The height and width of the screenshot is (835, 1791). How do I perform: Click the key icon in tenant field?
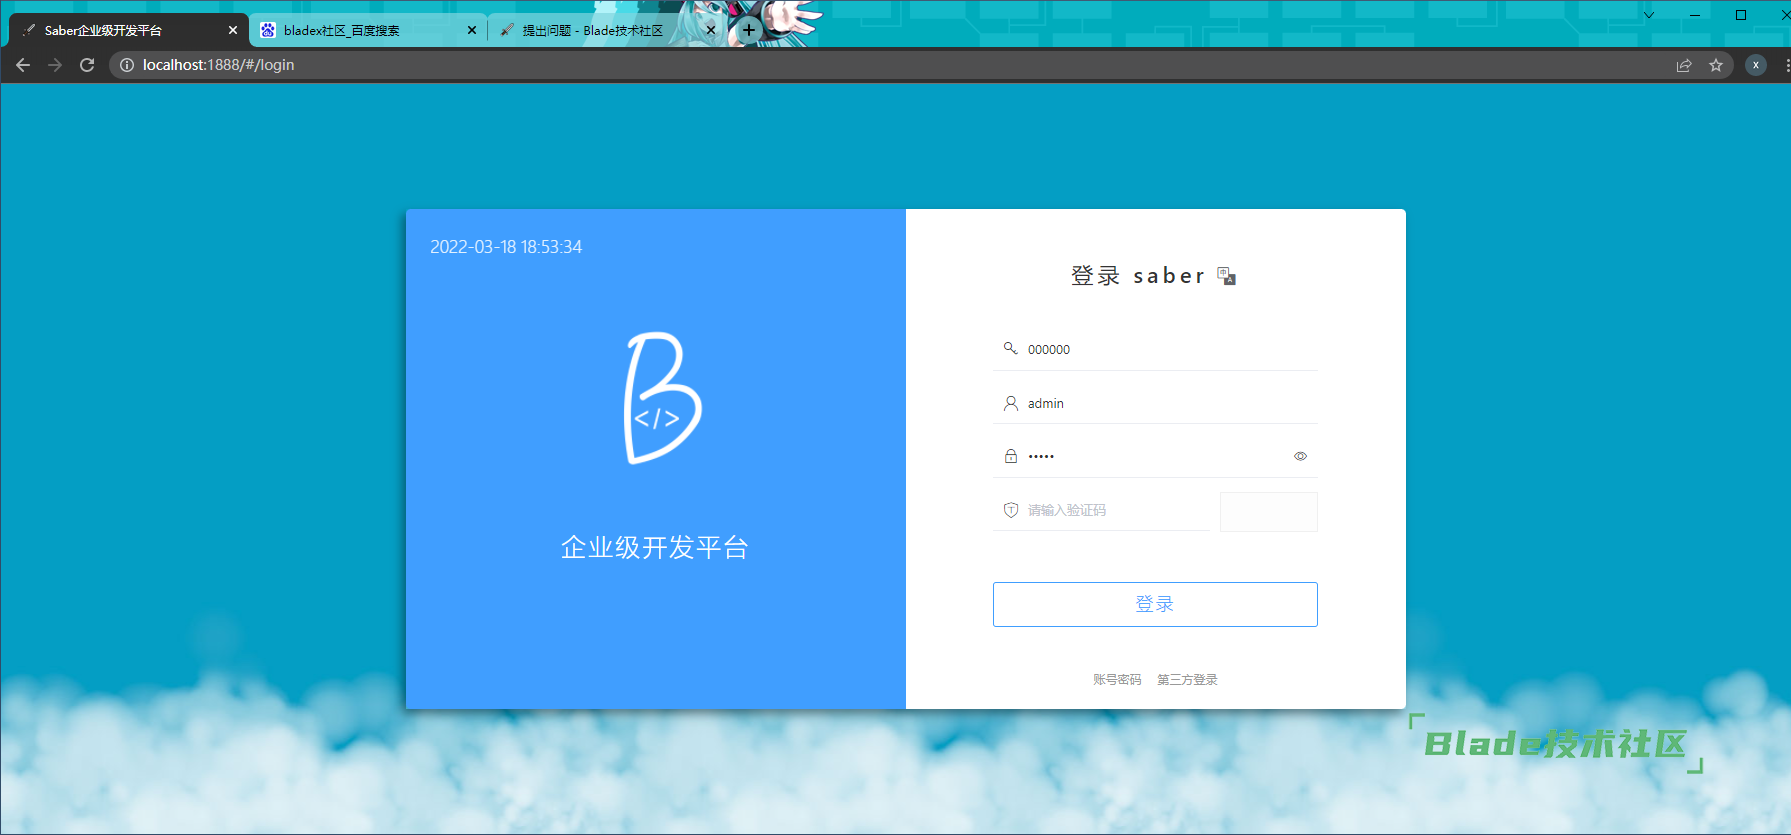(x=1011, y=348)
